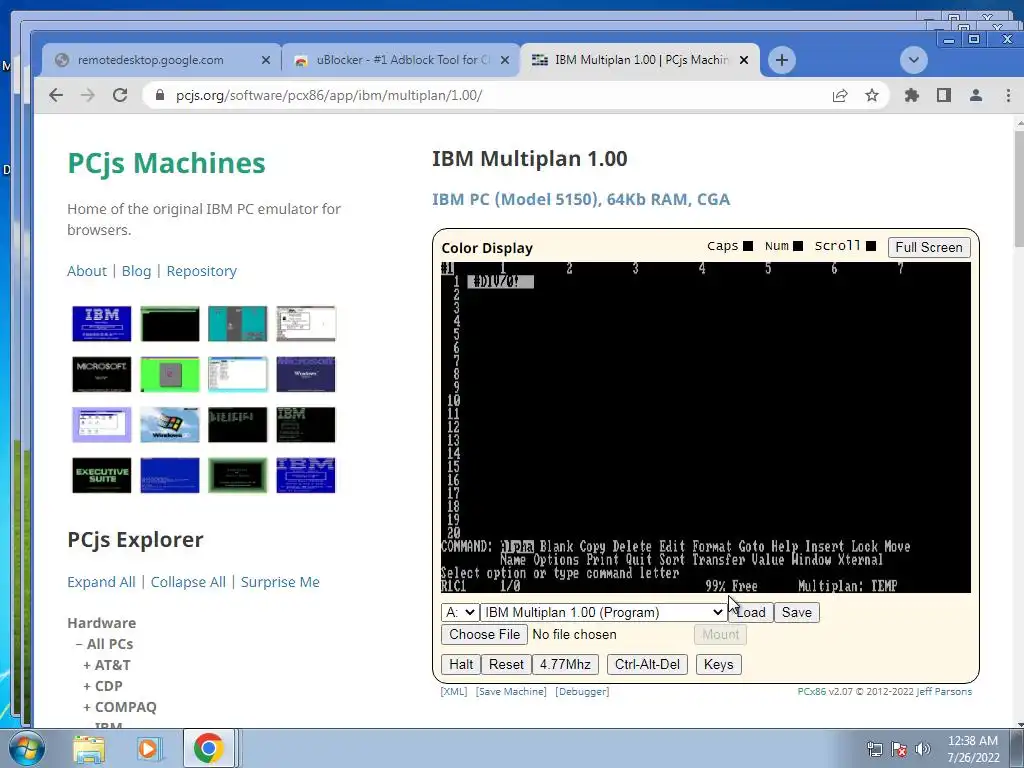The image size is (1024, 768).
Task: View site info via padlock icon
Action: point(160,95)
